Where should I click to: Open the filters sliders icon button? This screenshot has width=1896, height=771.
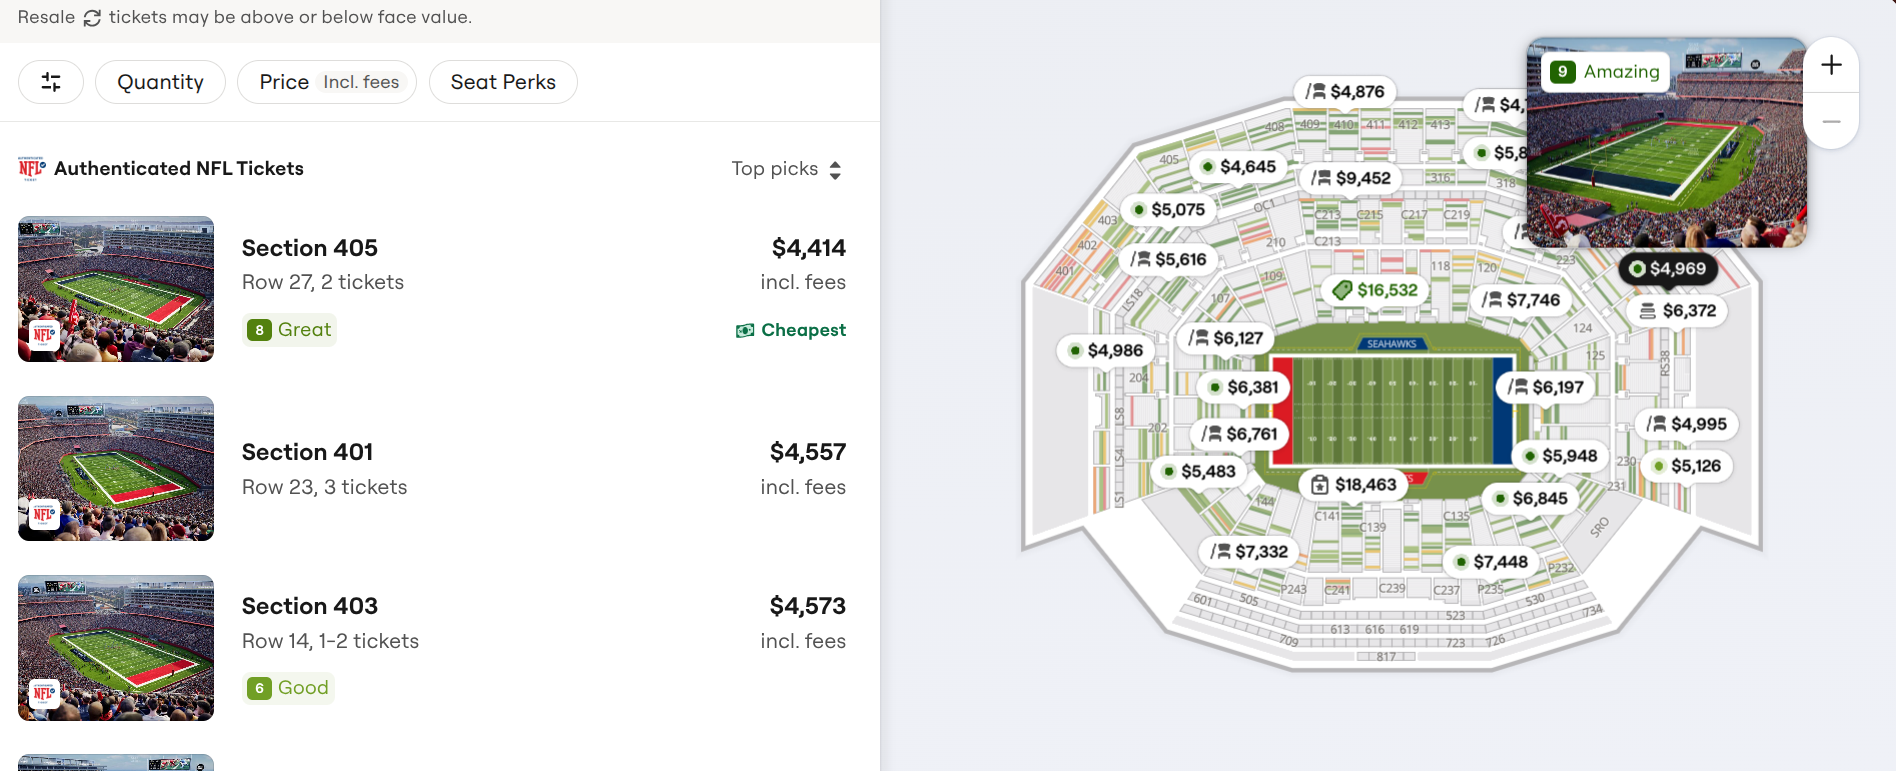click(x=51, y=82)
